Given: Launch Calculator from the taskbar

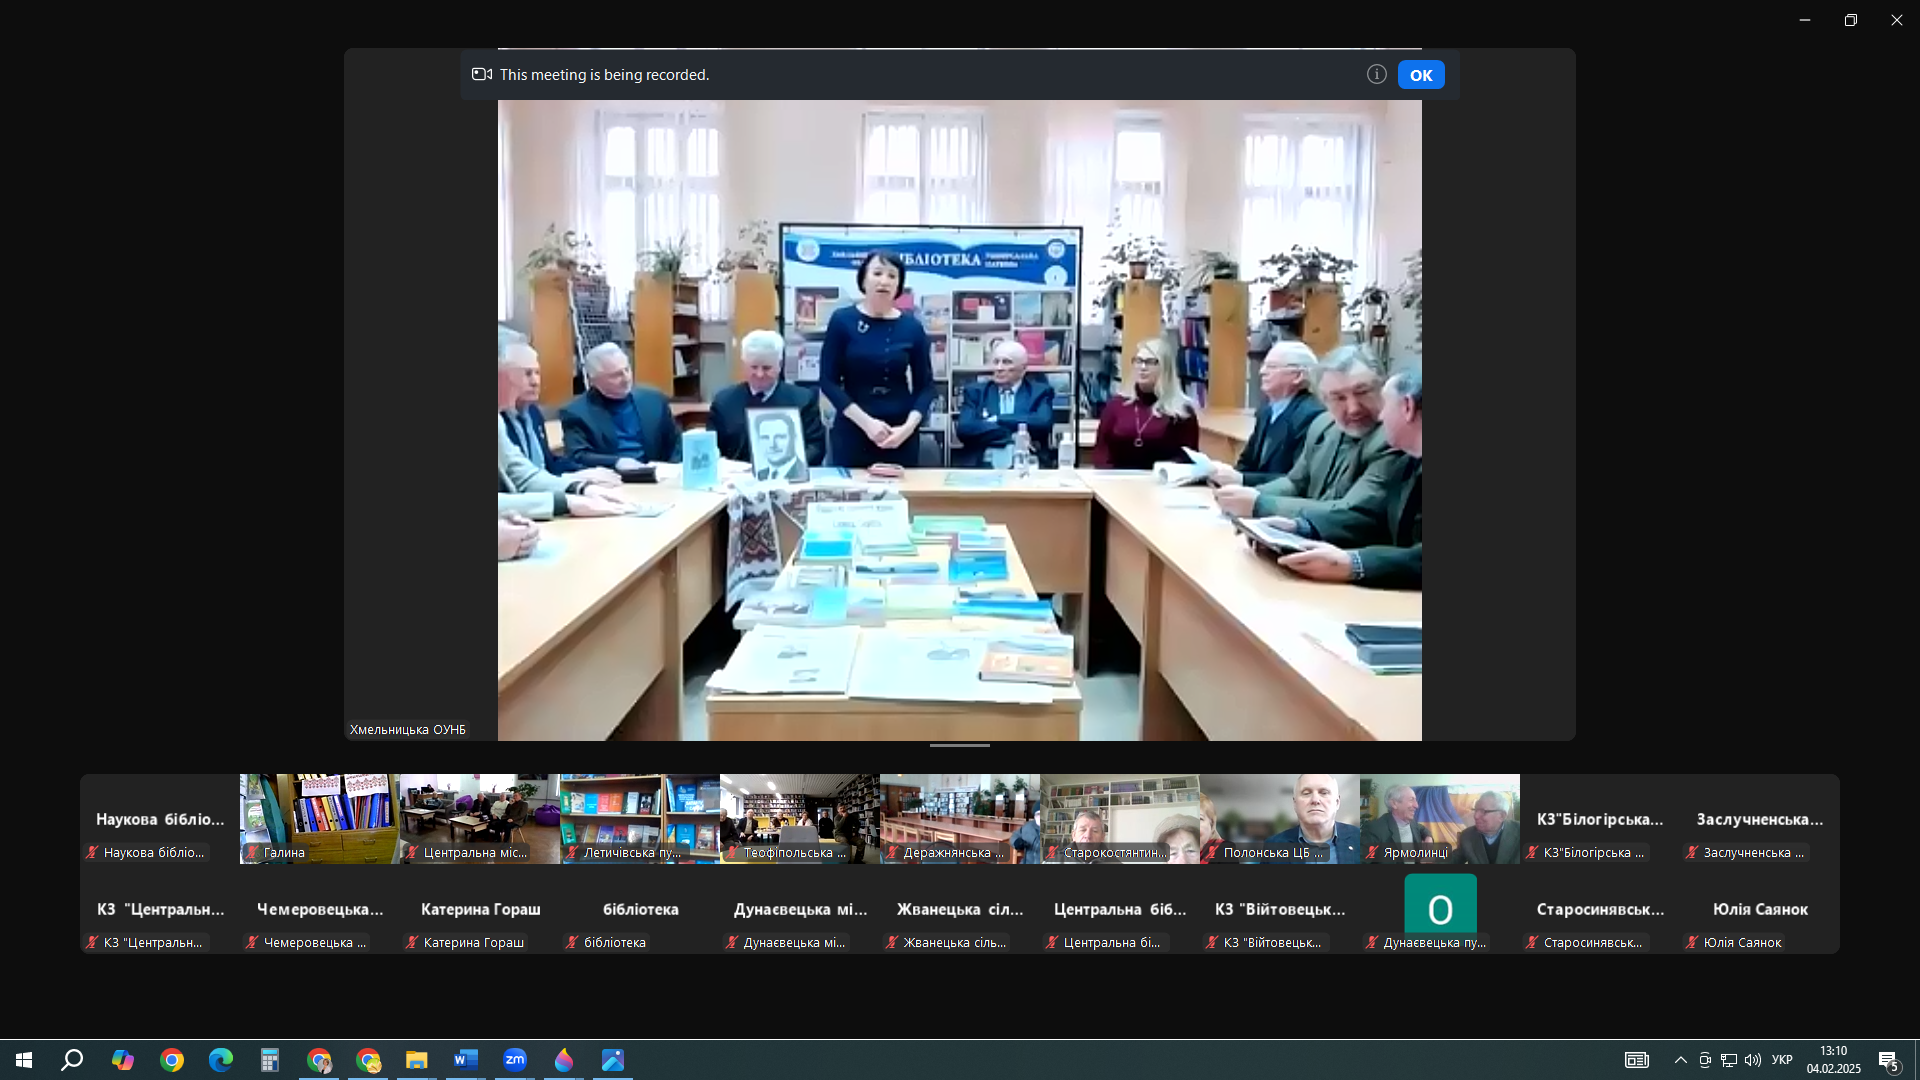Looking at the screenshot, I should click(269, 1060).
